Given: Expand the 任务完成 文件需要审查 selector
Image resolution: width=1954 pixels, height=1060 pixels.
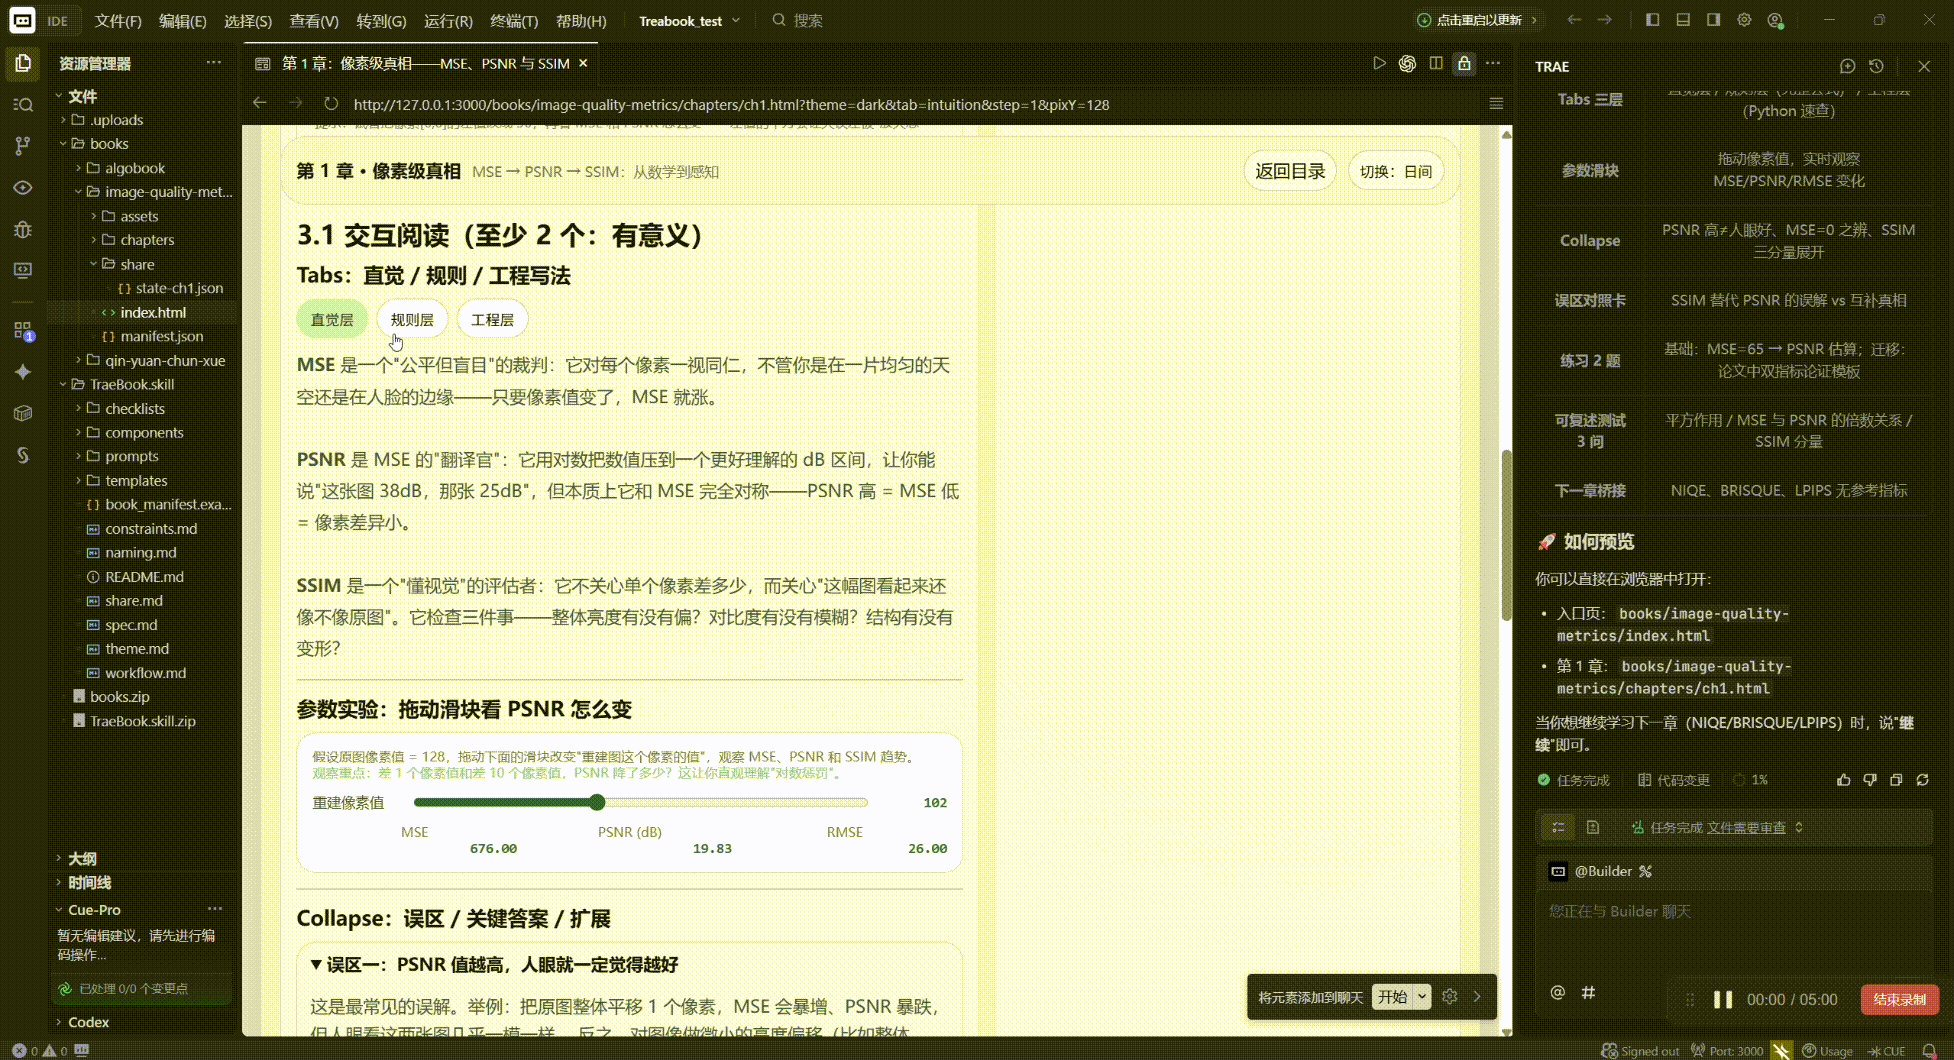Looking at the screenshot, I should pos(1717,827).
